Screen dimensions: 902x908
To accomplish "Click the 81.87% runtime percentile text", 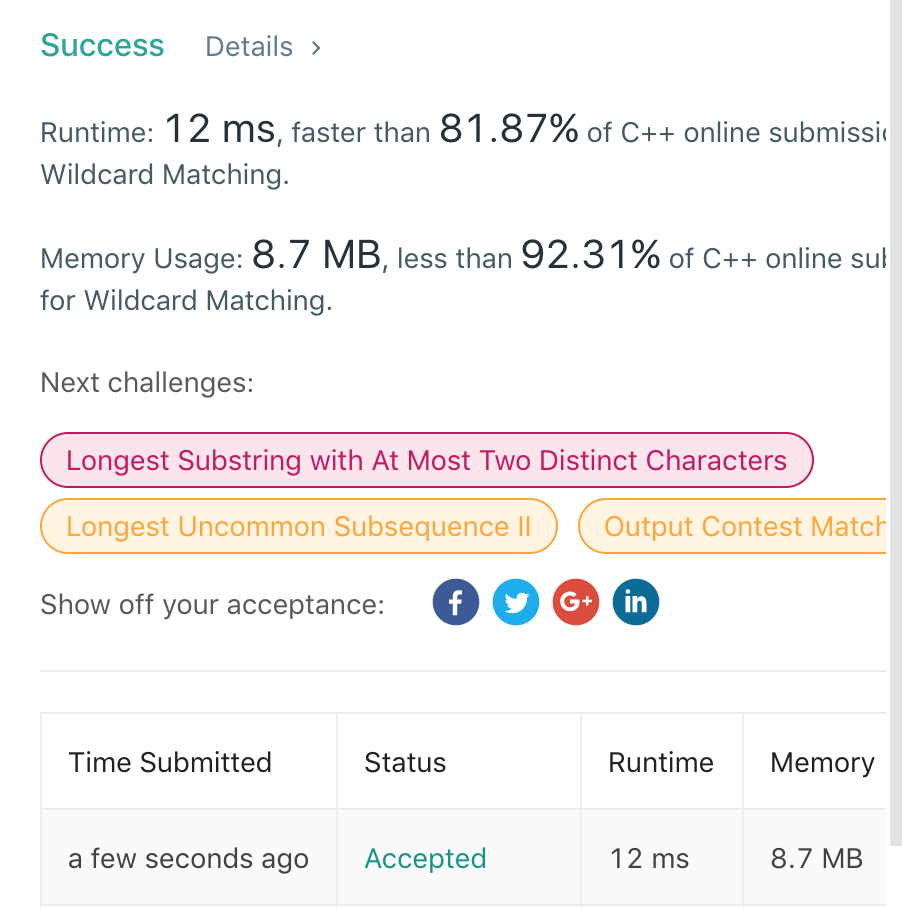I will pyautogui.click(x=509, y=130).
